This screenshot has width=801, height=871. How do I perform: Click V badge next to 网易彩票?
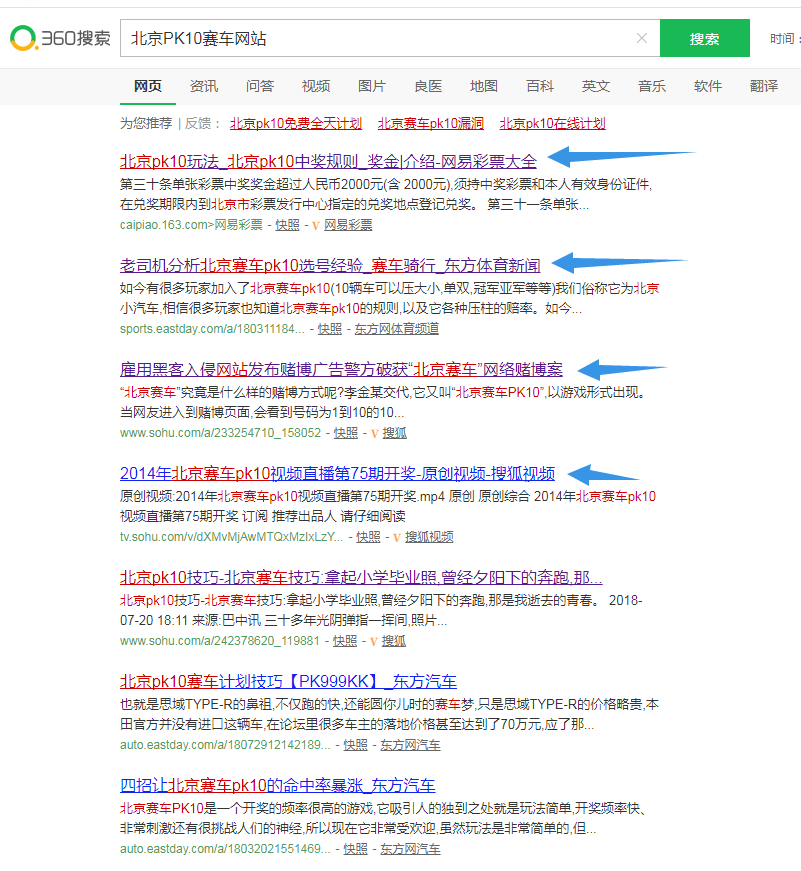(316, 226)
